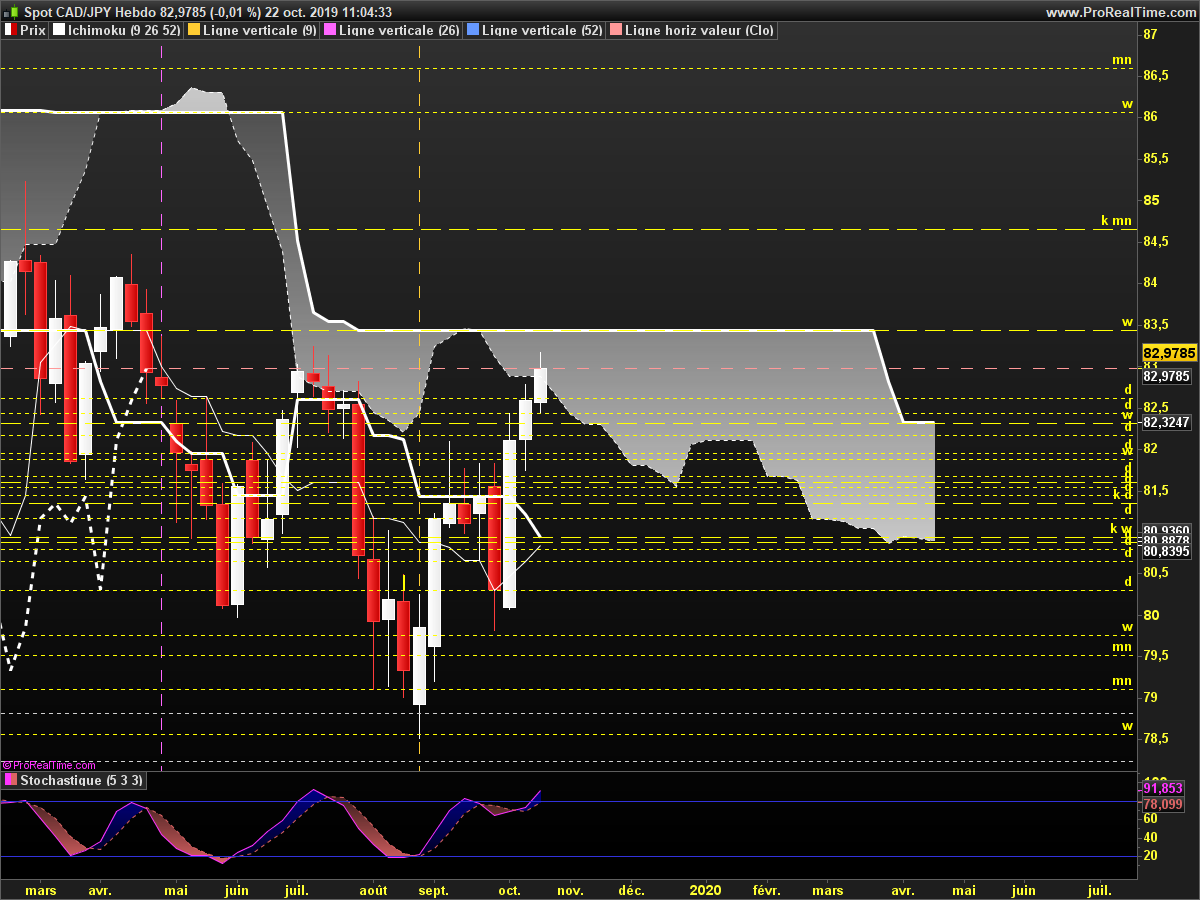Click the candlestick icon in the title bar
1200x900 pixels.
pos(11,12)
